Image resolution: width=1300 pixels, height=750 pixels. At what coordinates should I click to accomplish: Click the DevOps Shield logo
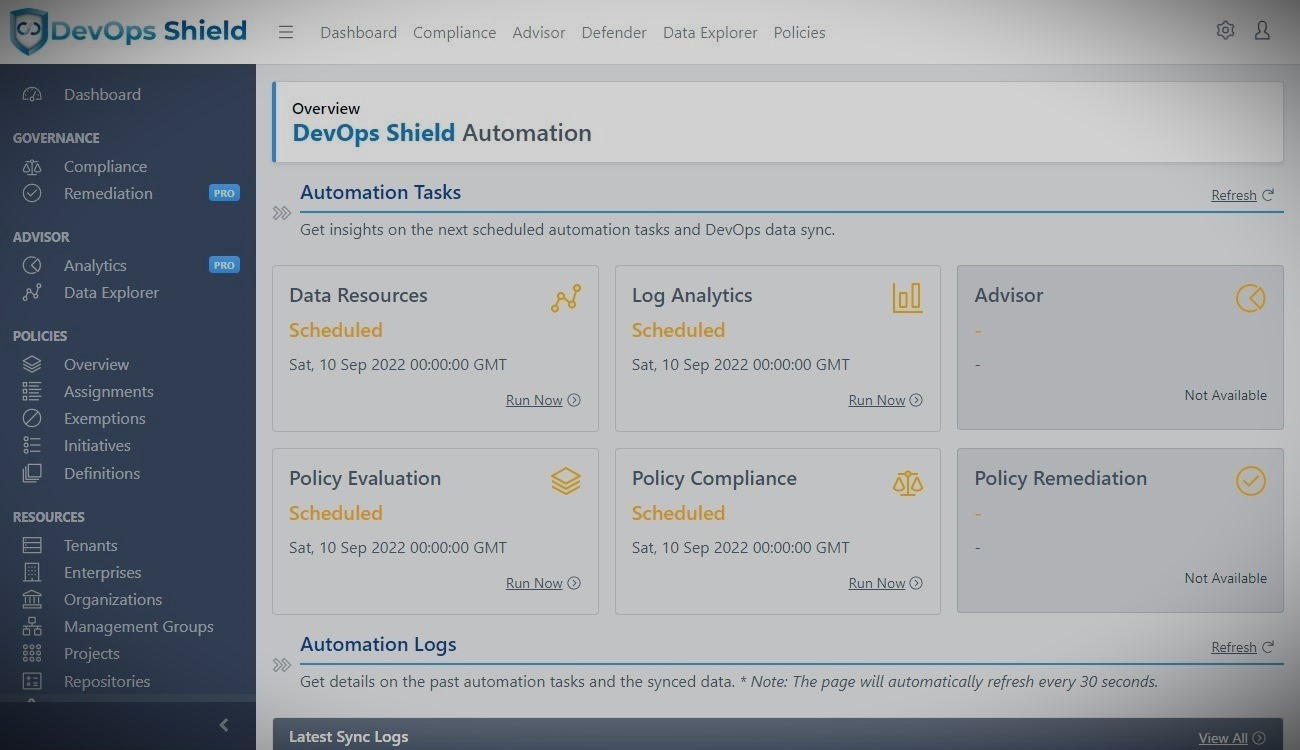[128, 31]
